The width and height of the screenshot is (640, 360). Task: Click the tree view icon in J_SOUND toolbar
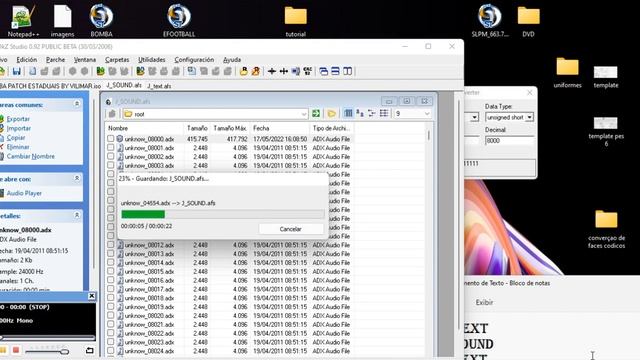[372, 113]
